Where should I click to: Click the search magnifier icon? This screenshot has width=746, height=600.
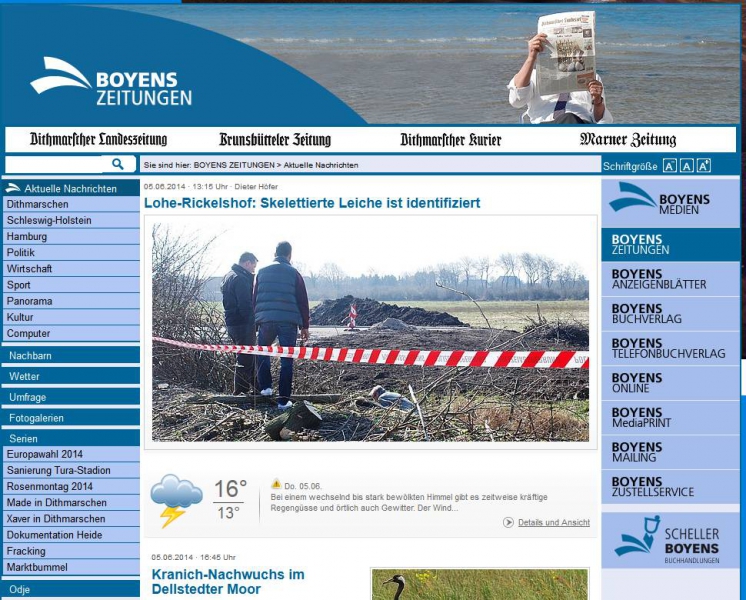click(x=118, y=164)
